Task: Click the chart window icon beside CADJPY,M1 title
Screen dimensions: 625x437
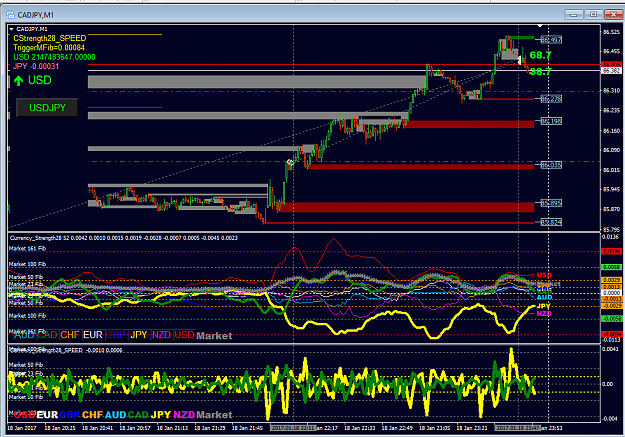Action: tap(11, 15)
